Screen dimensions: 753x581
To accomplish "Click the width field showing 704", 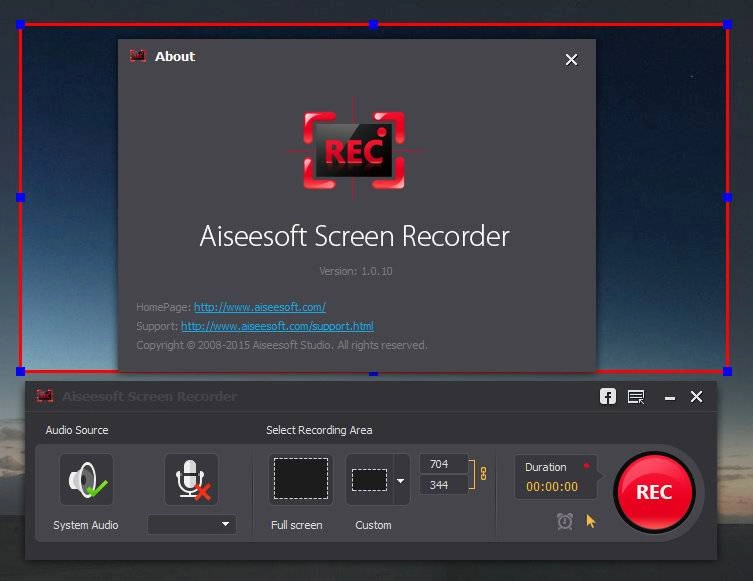I will tap(443, 464).
